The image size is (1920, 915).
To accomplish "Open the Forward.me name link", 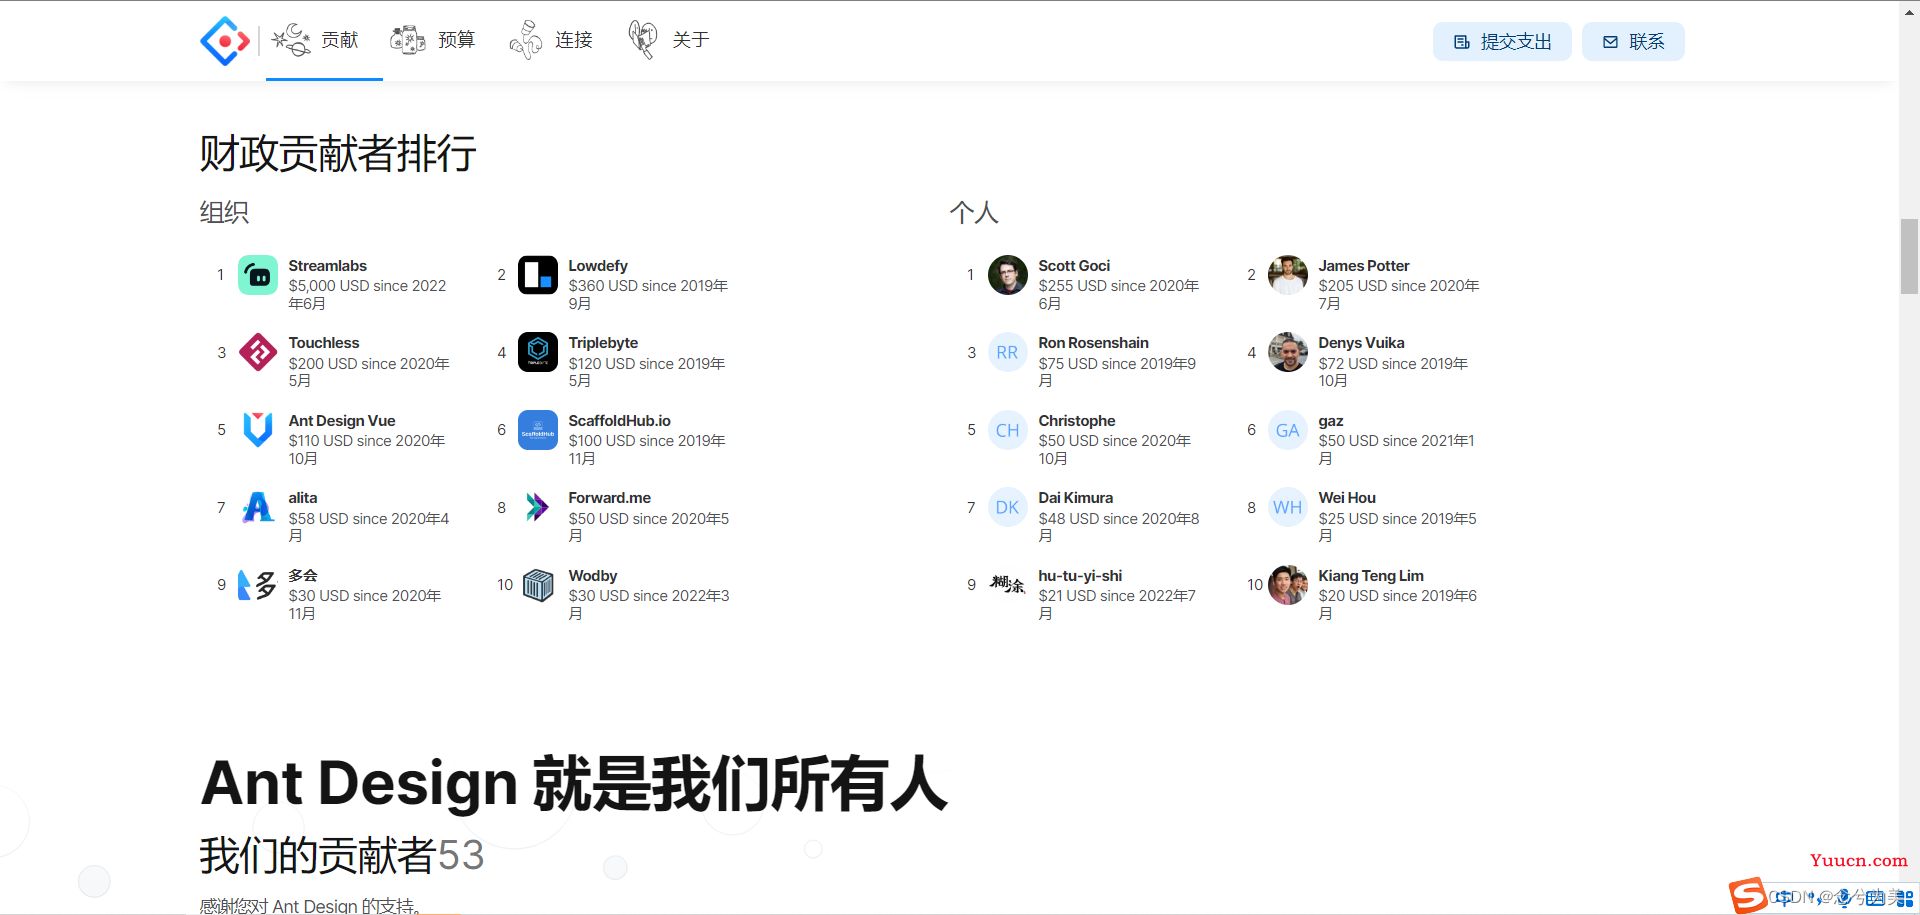I will [609, 498].
